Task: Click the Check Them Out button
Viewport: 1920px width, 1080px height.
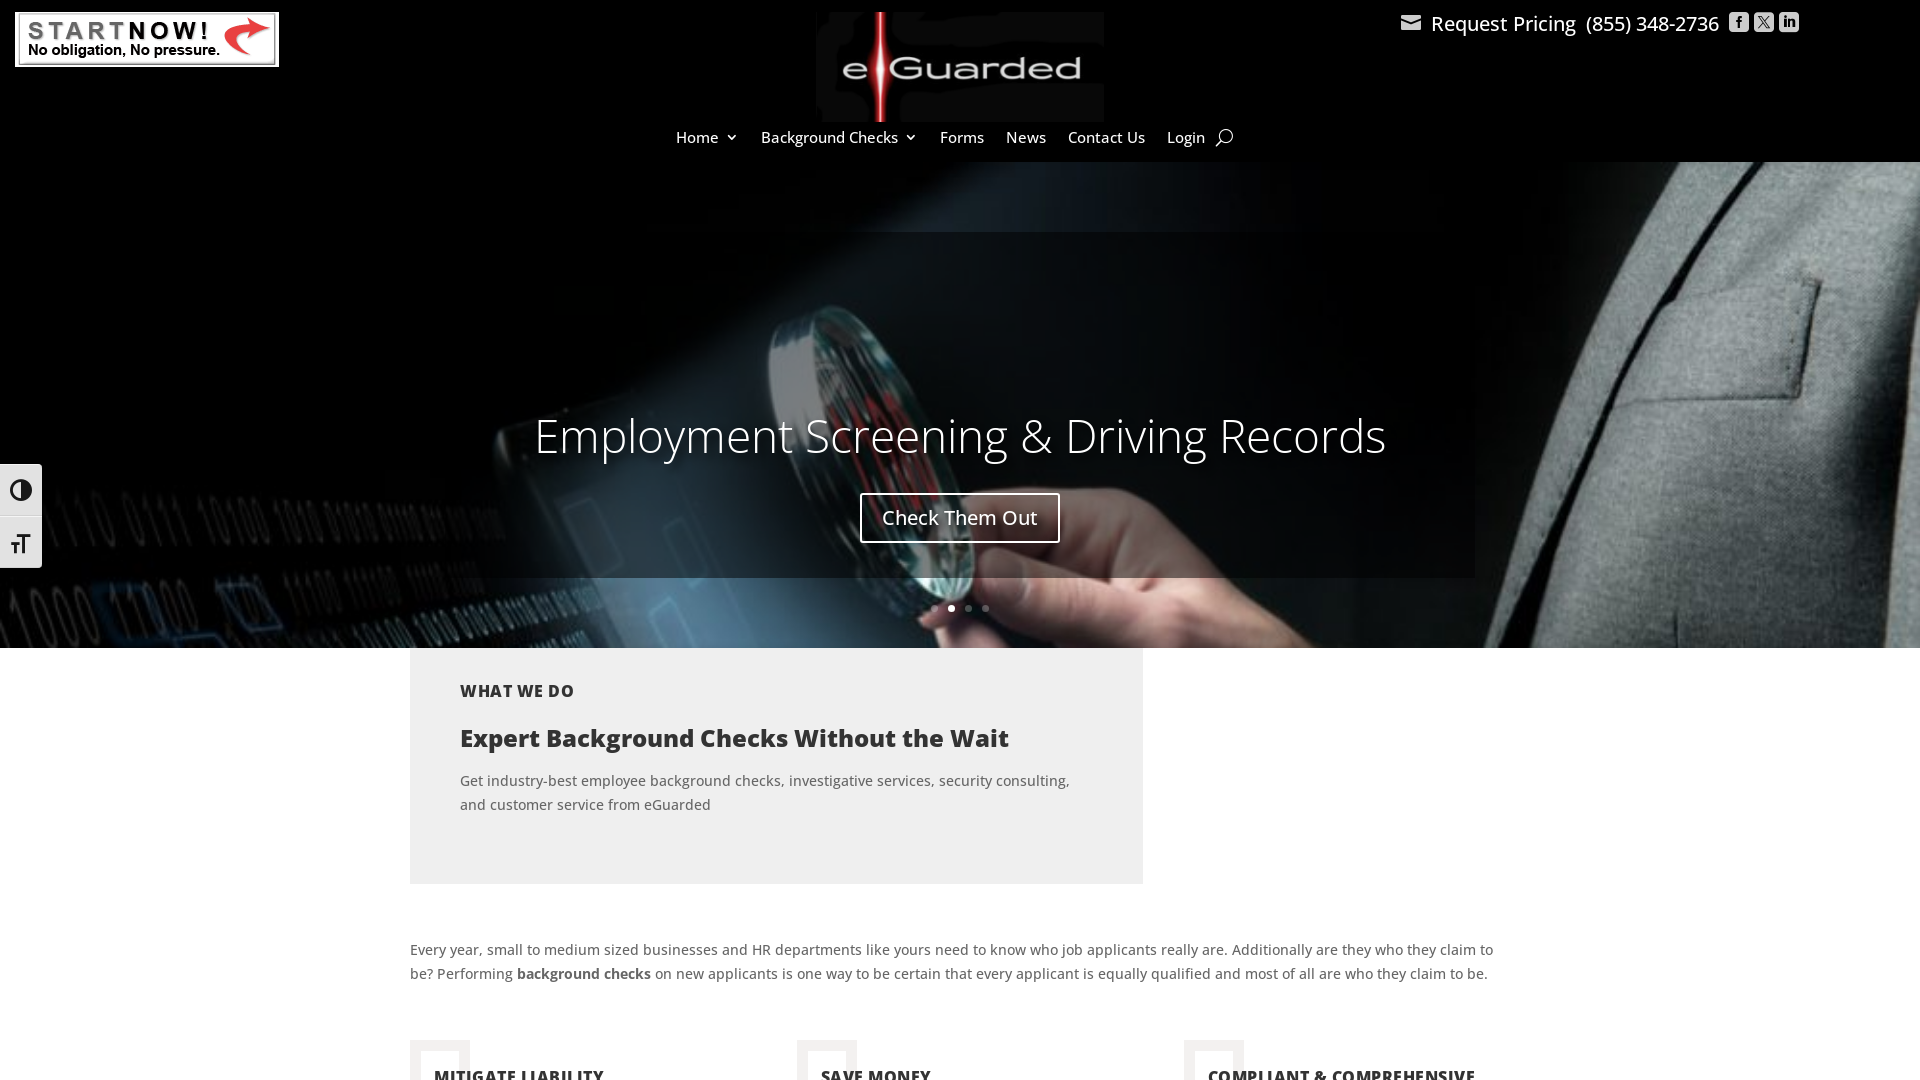Action: (x=959, y=517)
